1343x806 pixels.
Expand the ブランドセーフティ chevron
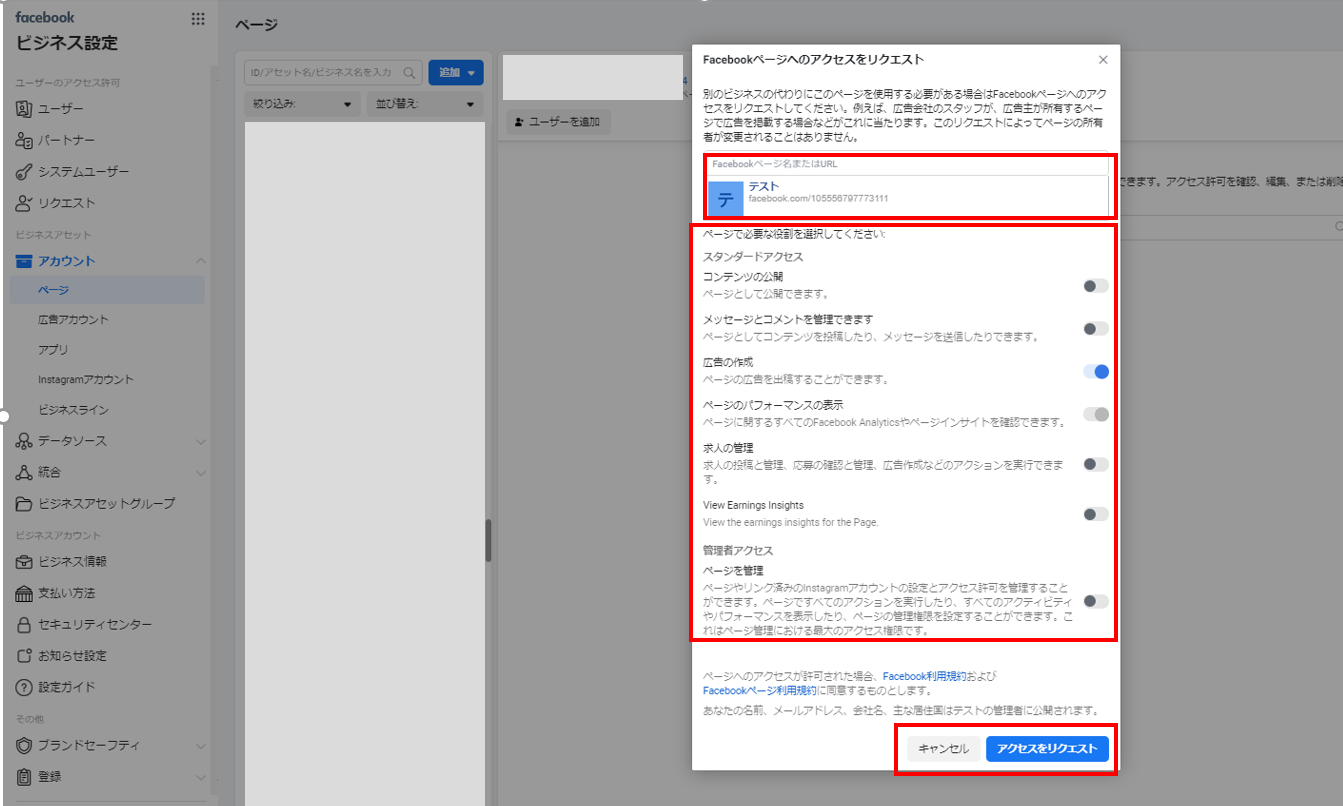point(200,745)
